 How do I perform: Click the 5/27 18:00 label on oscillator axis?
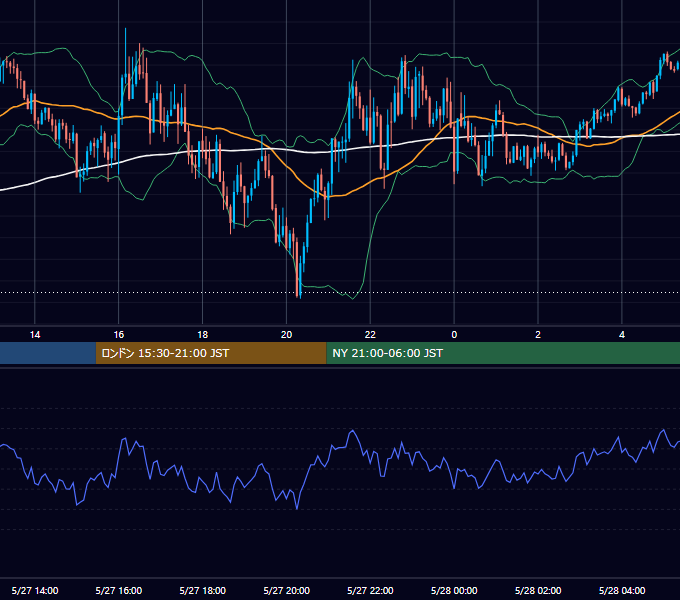203,590
